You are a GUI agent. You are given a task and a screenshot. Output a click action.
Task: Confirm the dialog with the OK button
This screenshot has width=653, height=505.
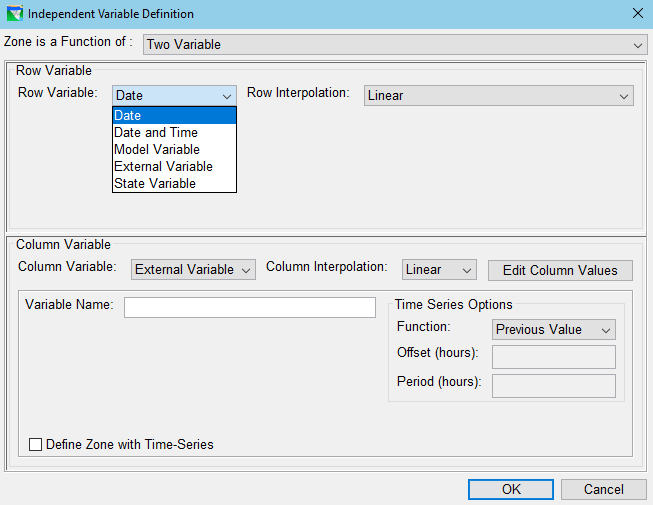[x=511, y=489]
